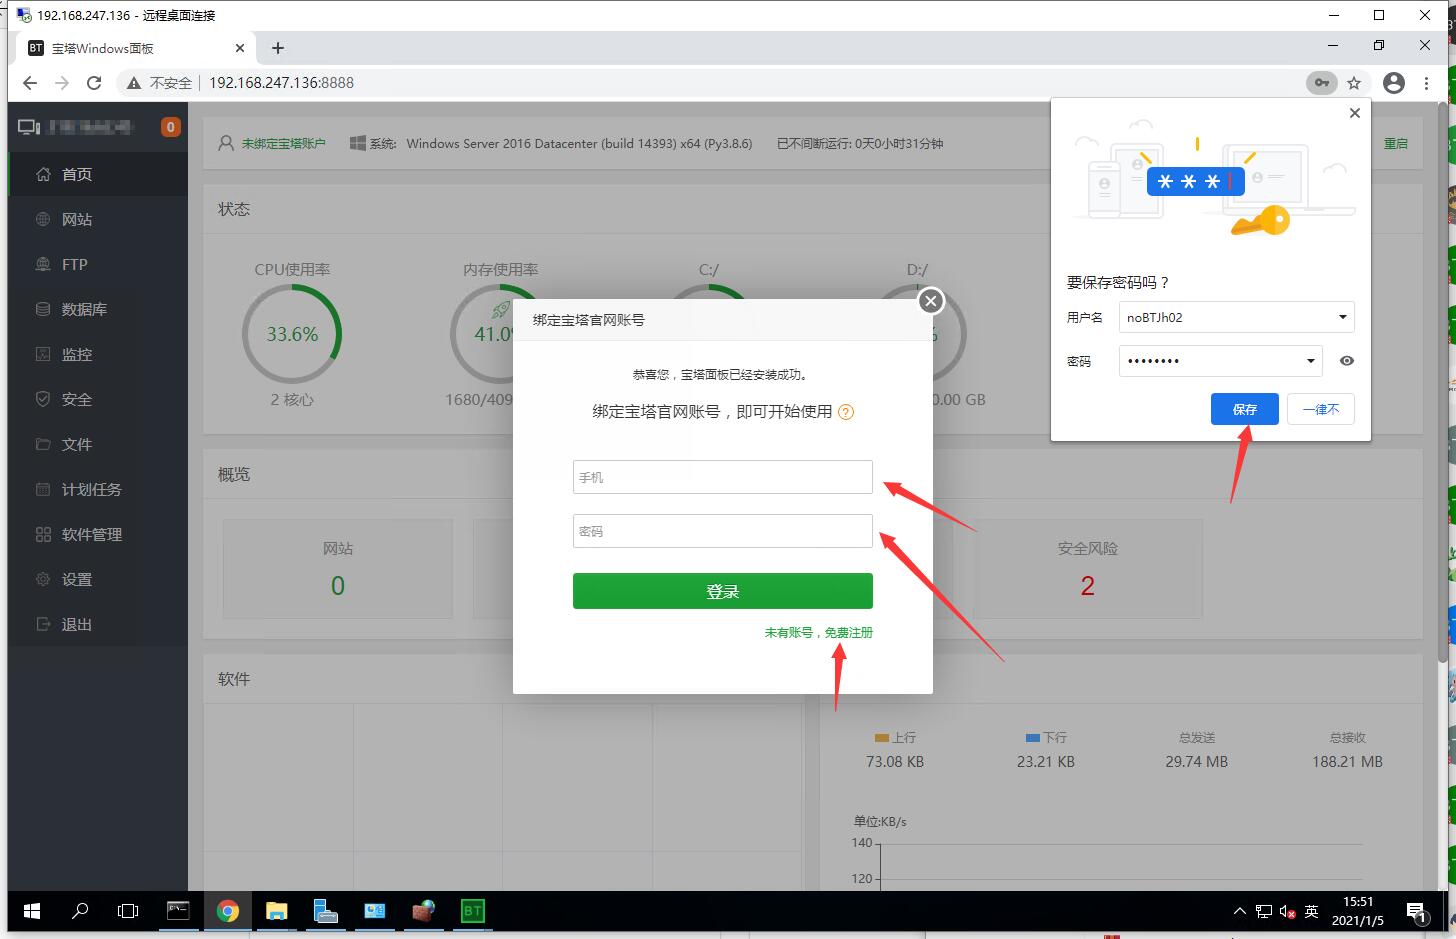The width and height of the screenshot is (1456, 939).
Task: Click the address bar URL 192.168.247.136:8888
Action: click(x=281, y=83)
